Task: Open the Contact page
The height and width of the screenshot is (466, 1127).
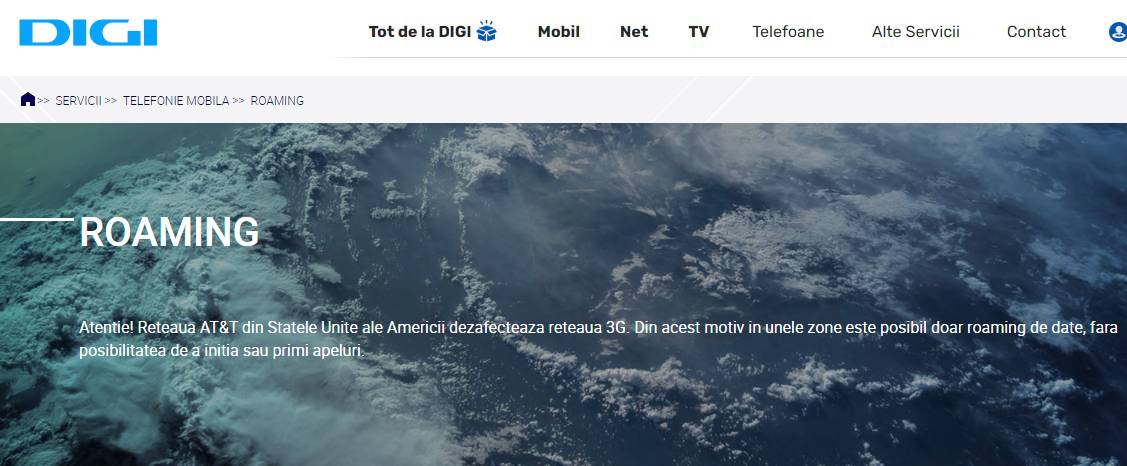Action: pyautogui.click(x=1036, y=32)
